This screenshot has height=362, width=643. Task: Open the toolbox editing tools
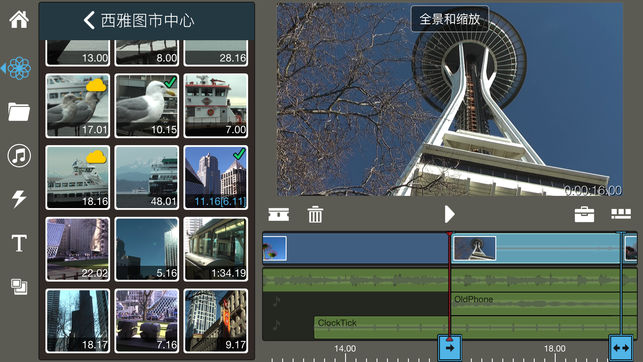coord(584,214)
